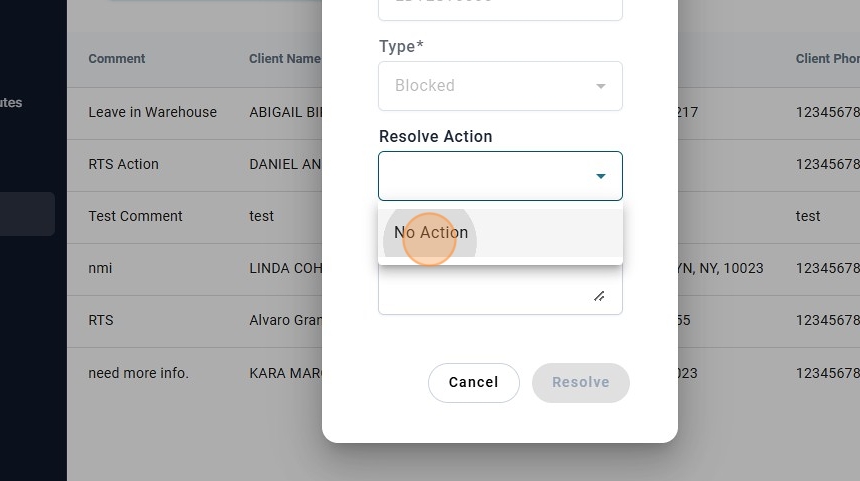Click the textarea resize handle icon
Viewport: 860px width, 481px height.
598,296
